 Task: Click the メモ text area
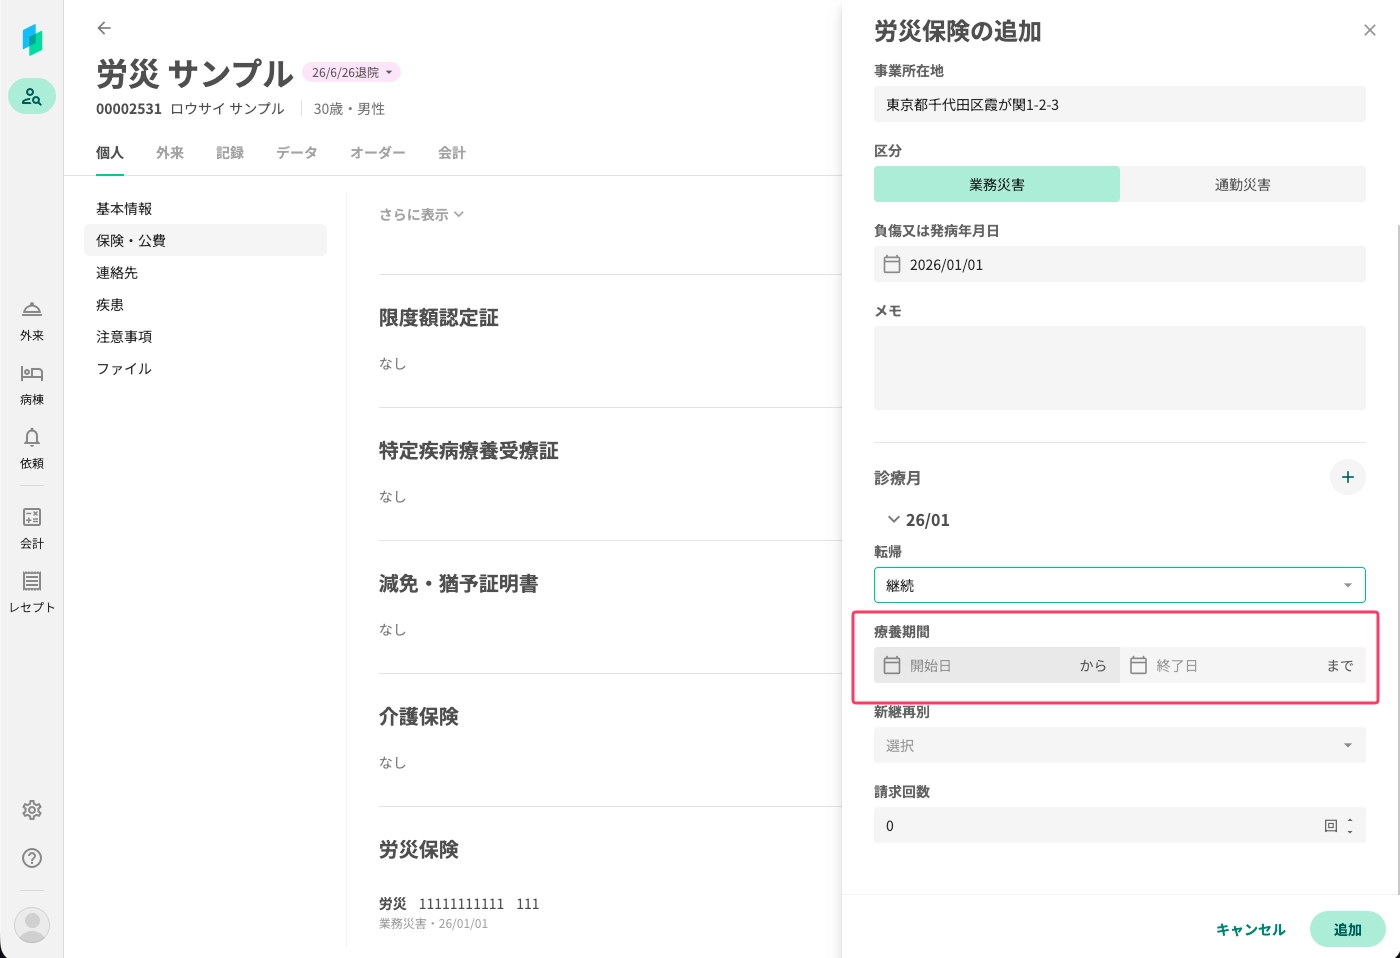pyautogui.click(x=1120, y=368)
